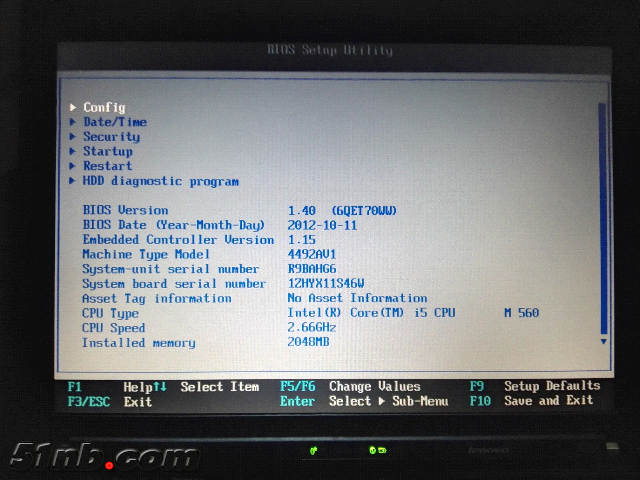This screenshot has width=640, height=480.
Task: Click the board serial value 1ZHYX11S46W
Action: point(326,283)
